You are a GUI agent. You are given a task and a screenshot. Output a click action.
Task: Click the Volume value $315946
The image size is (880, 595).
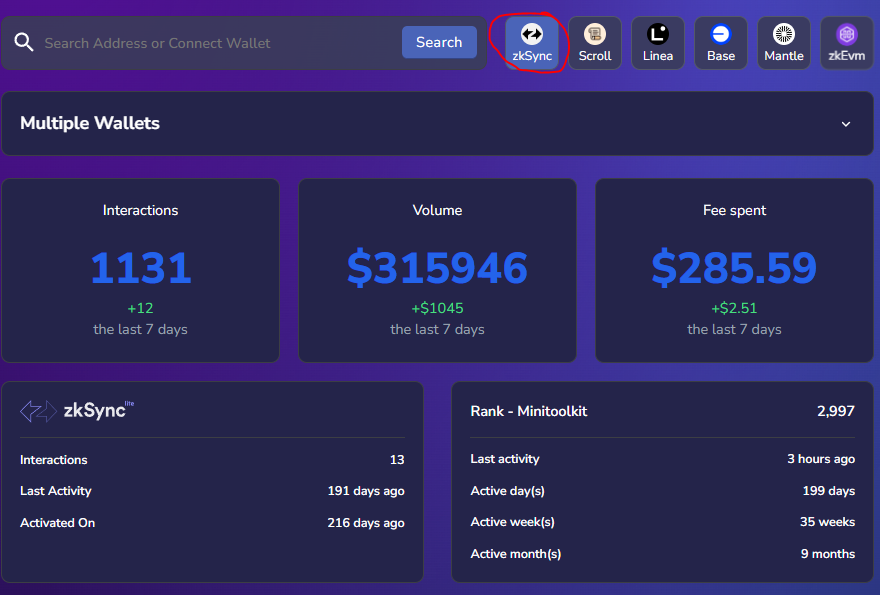point(437,268)
